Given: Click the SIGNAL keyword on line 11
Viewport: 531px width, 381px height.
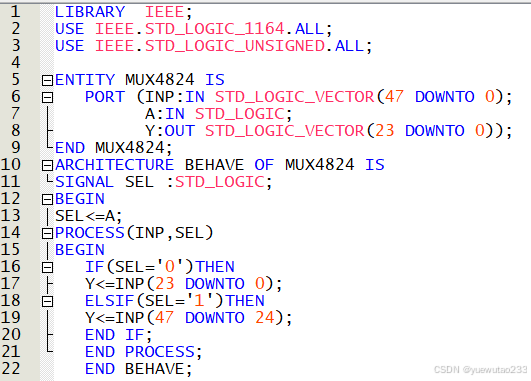Looking at the screenshot, I should pyautogui.click(x=85, y=182).
